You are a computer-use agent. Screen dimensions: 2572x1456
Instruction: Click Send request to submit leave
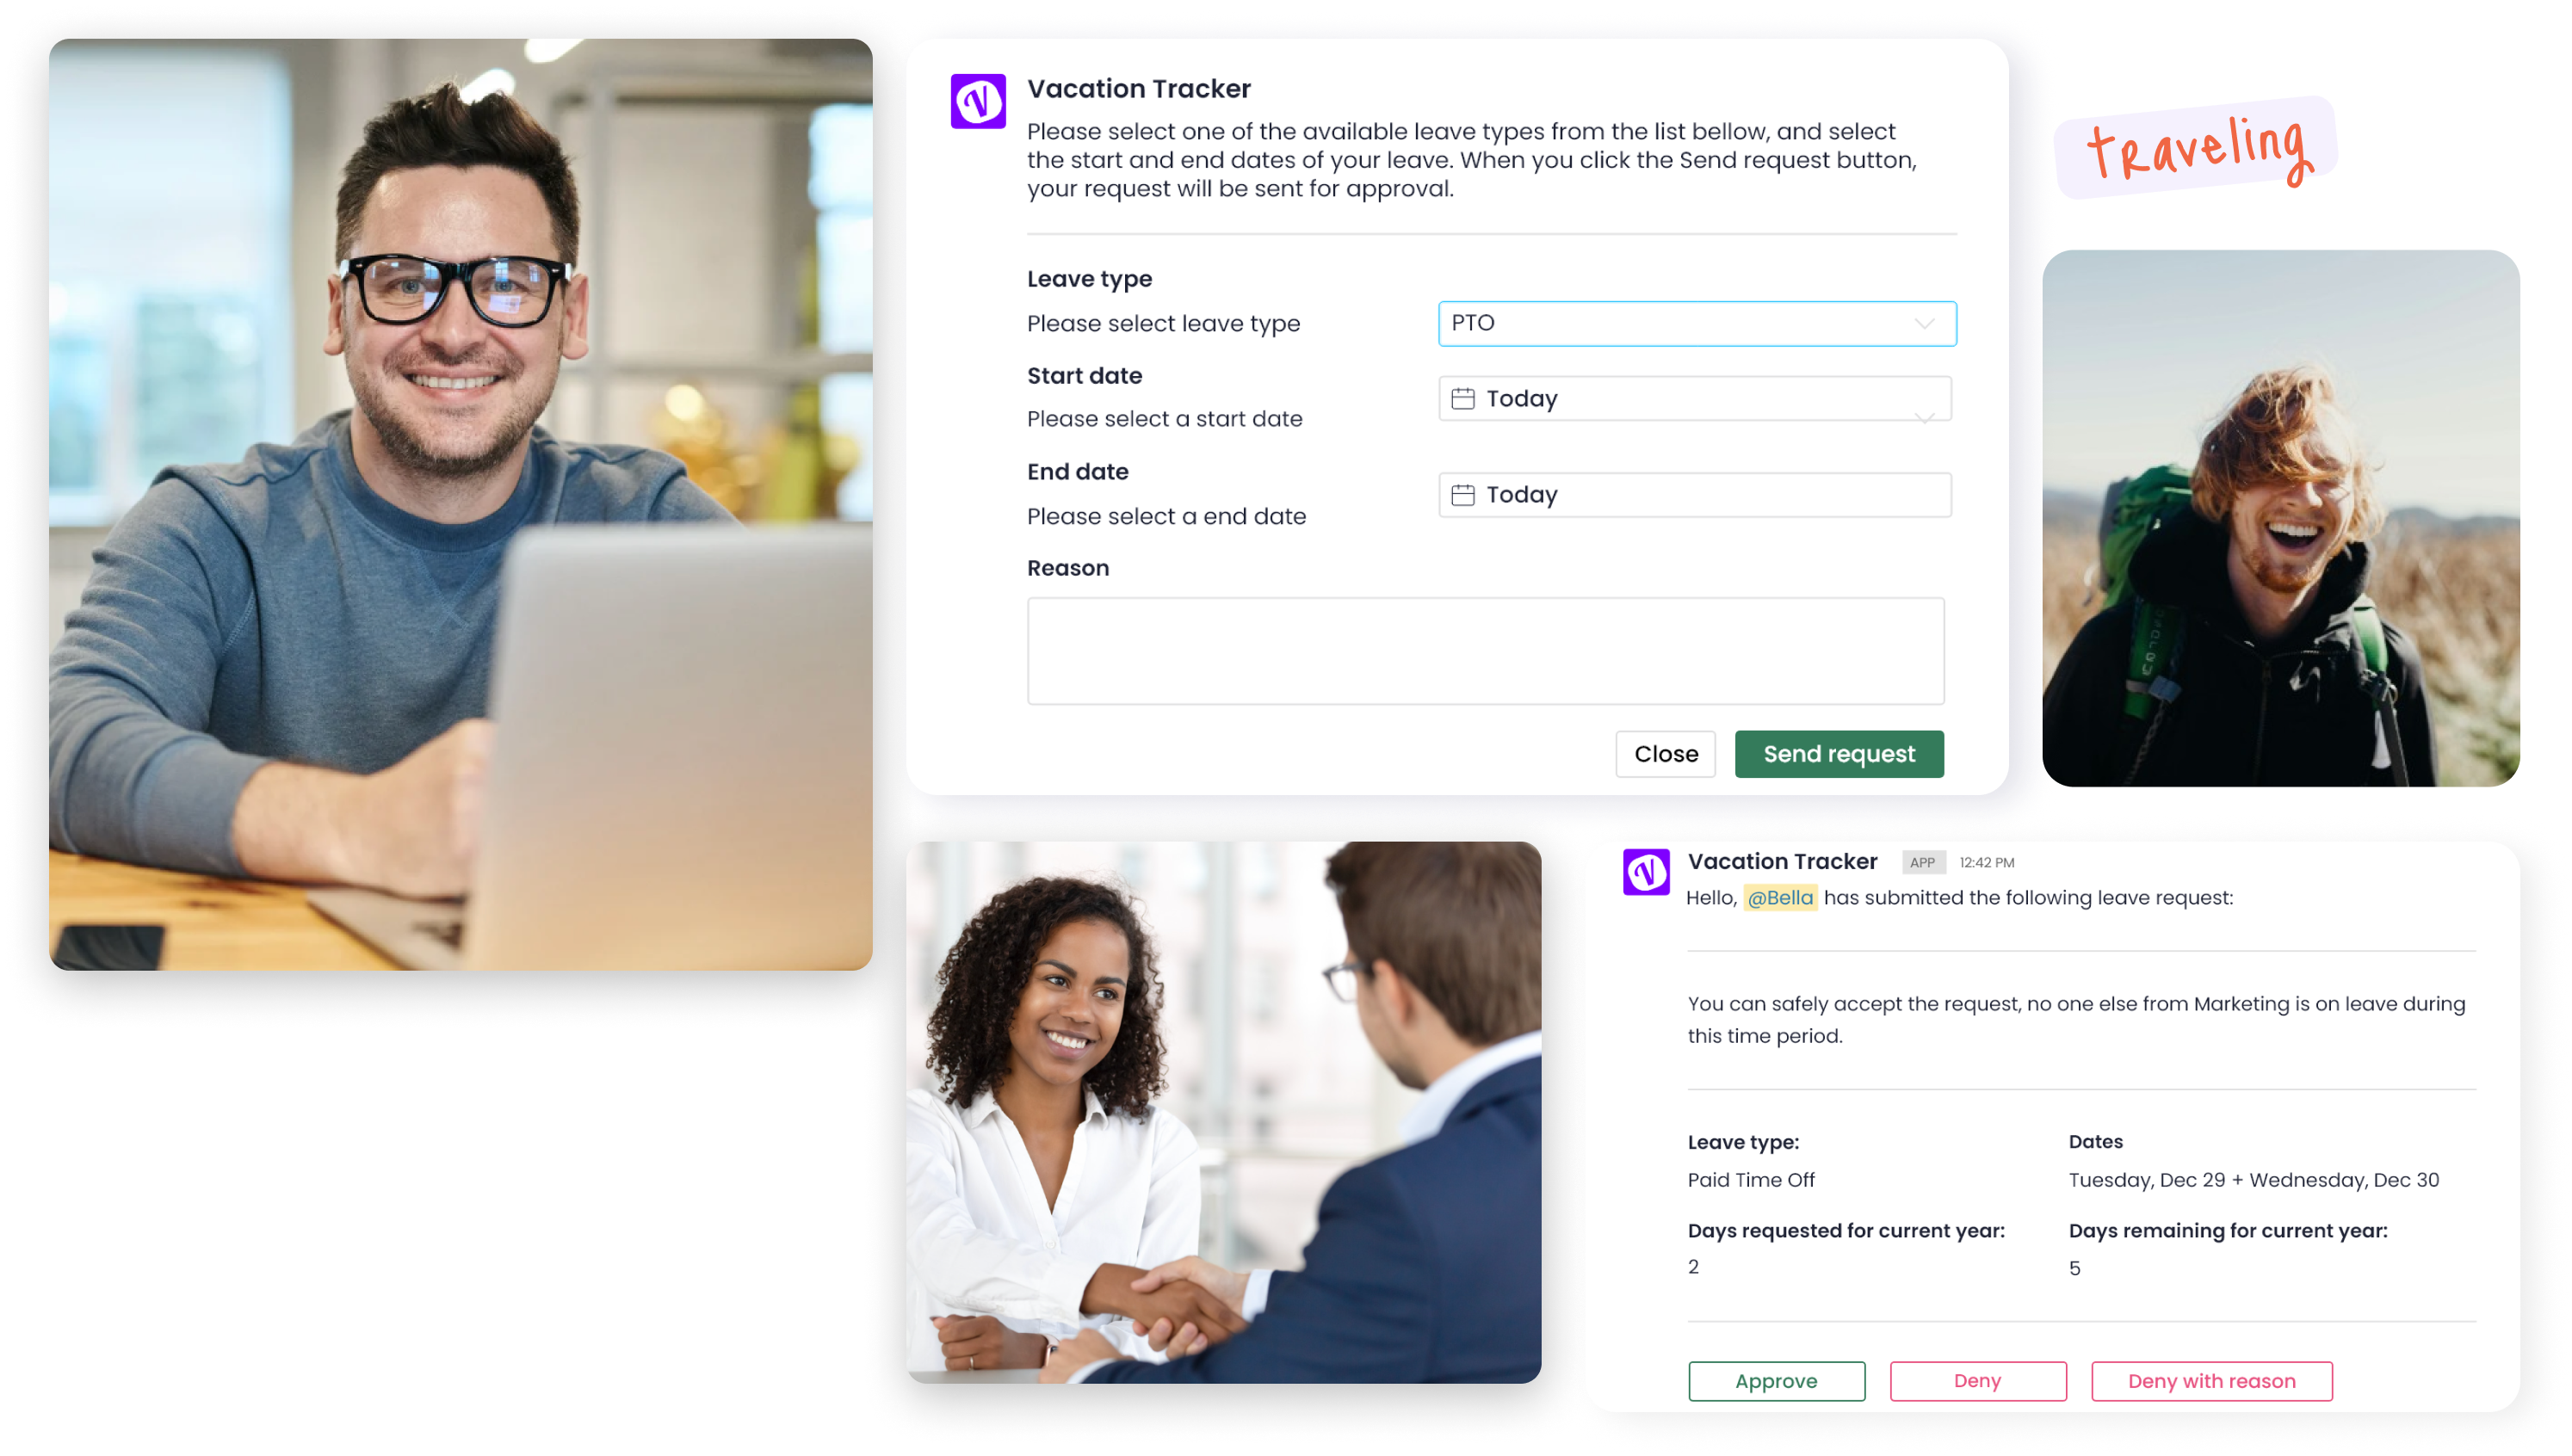pos(1839,753)
